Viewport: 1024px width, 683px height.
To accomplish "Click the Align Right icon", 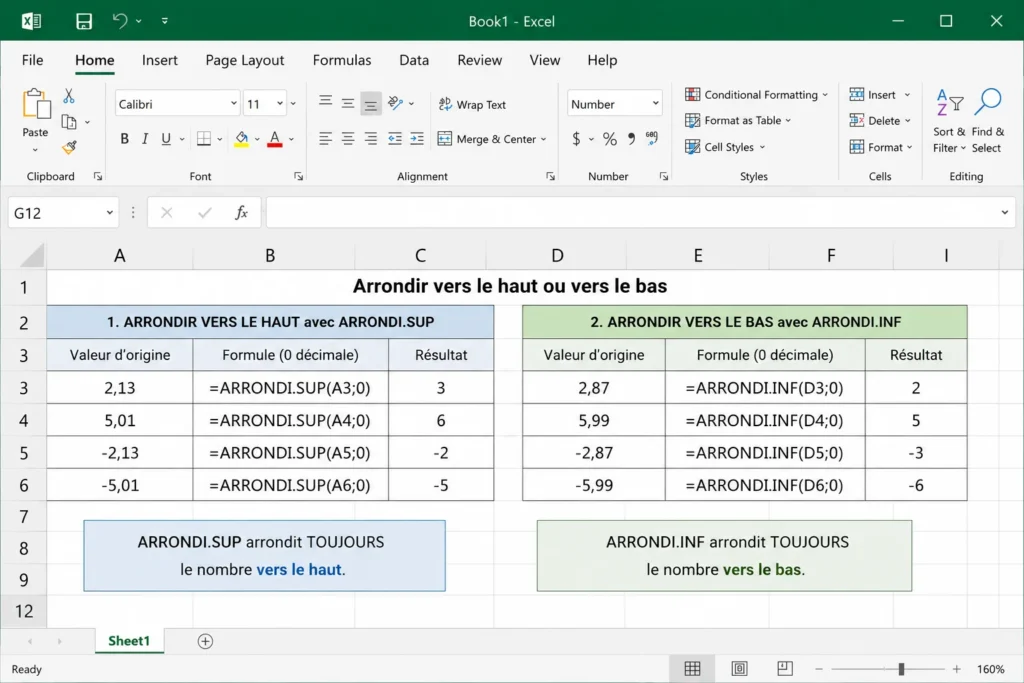I will (370, 138).
